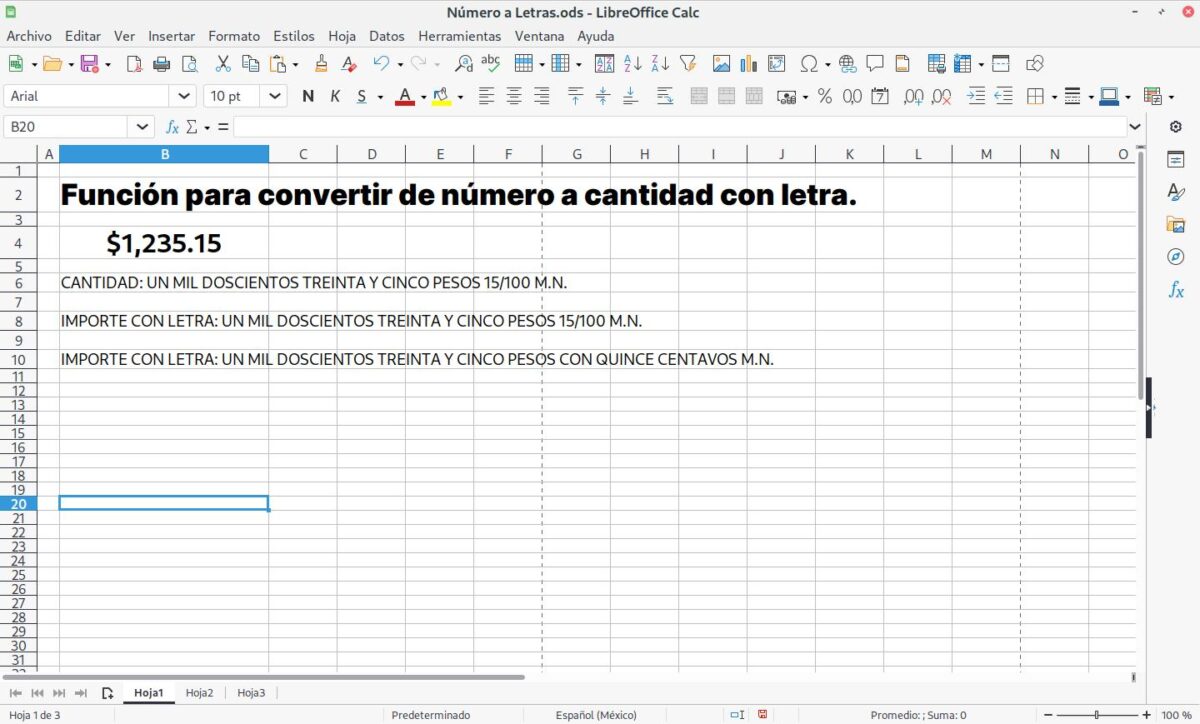Center cell text horizontally
Image resolution: width=1200 pixels, height=724 pixels.
tap(514, 96)
